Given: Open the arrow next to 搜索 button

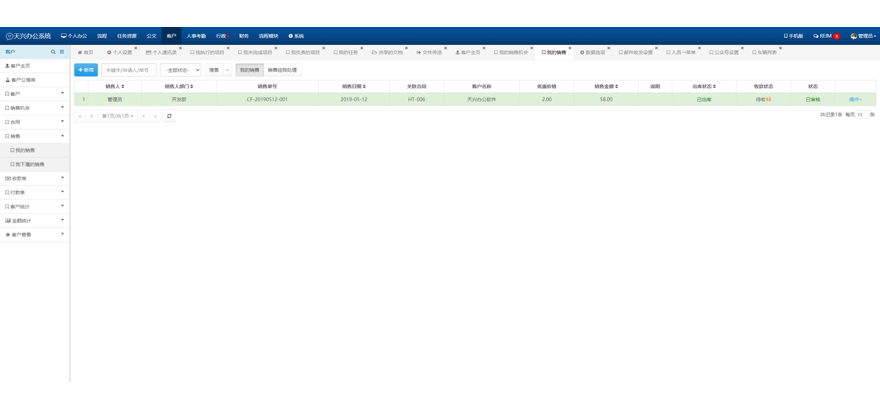Looking at the screenshot, I should 228,70.
